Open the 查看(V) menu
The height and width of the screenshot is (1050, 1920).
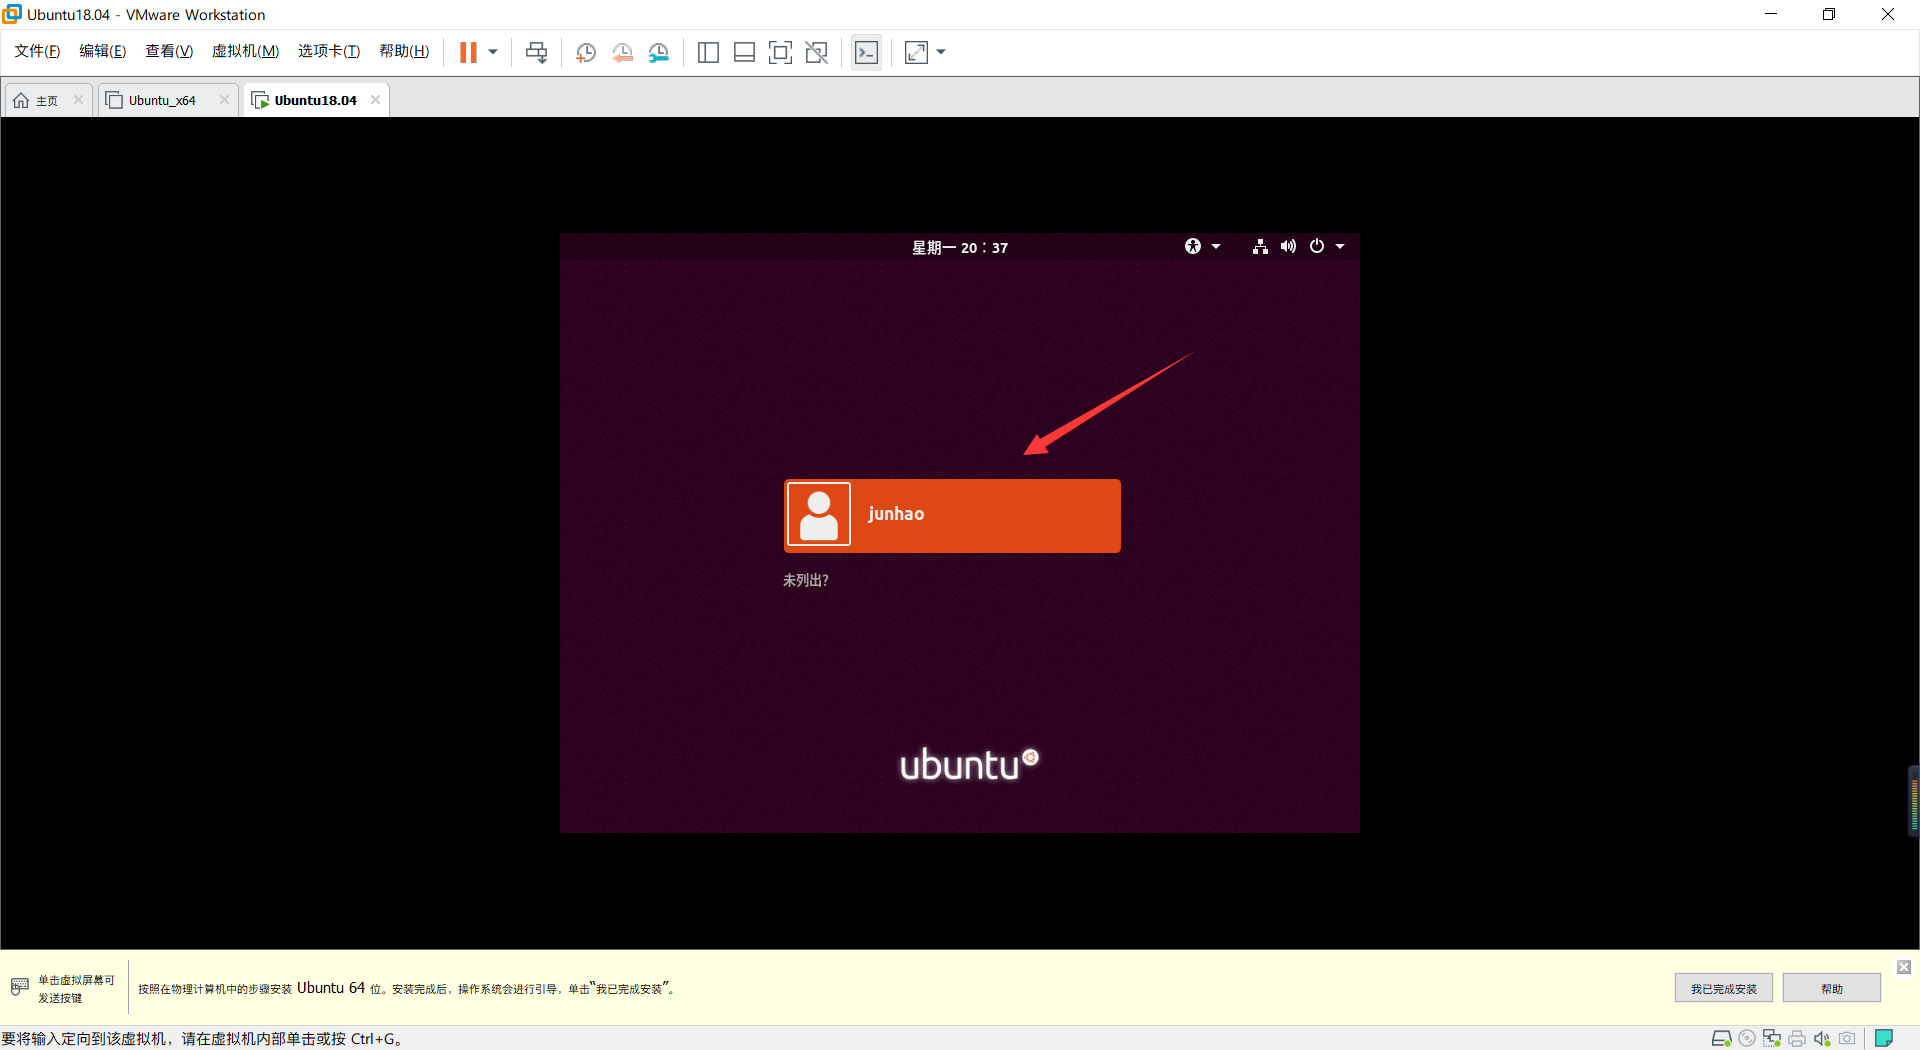pyautogui.click(x=169, y=51)
